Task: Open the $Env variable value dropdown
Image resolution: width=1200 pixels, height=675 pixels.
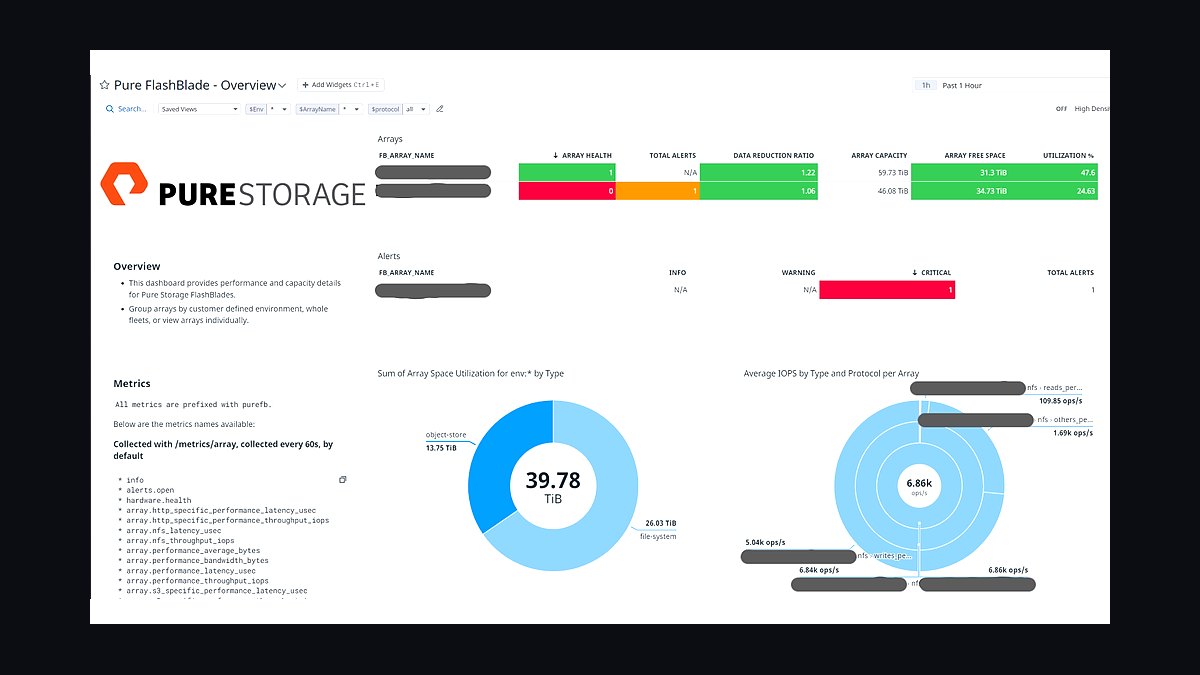Action: 279,109
